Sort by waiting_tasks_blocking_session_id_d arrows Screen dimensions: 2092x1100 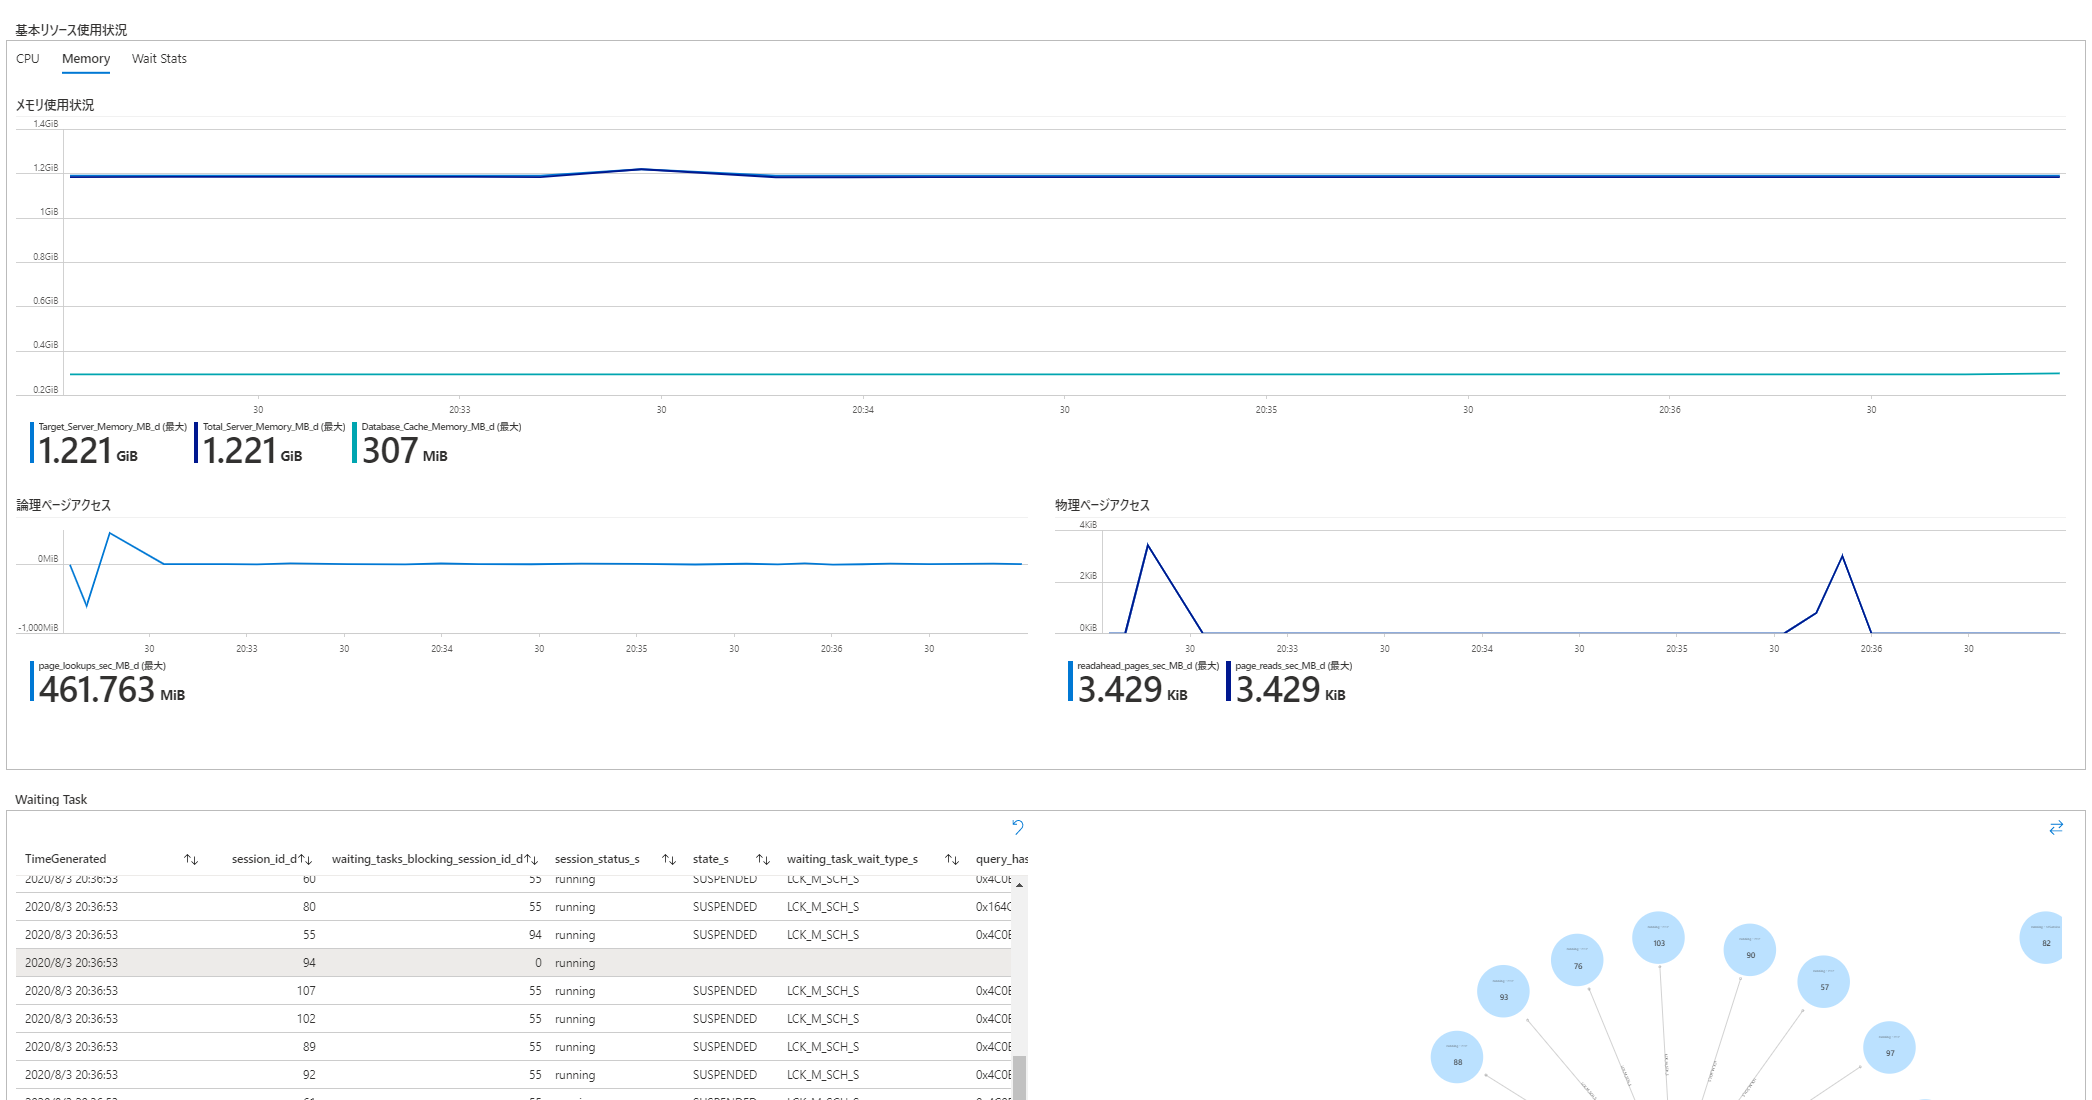coord(531,859)
